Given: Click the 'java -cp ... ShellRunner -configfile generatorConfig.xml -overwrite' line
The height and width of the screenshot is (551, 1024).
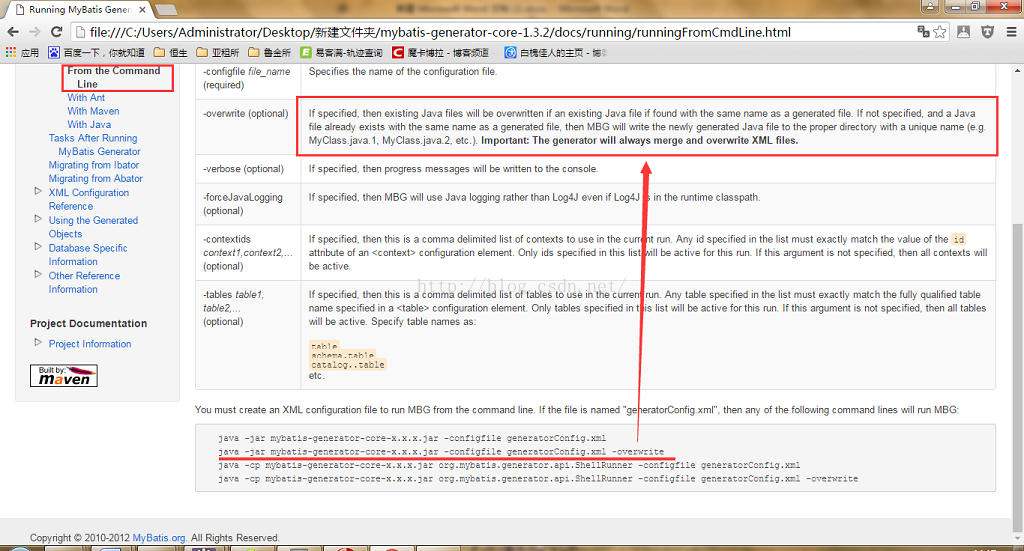Looking at the screenshot, I should point(538,479).
